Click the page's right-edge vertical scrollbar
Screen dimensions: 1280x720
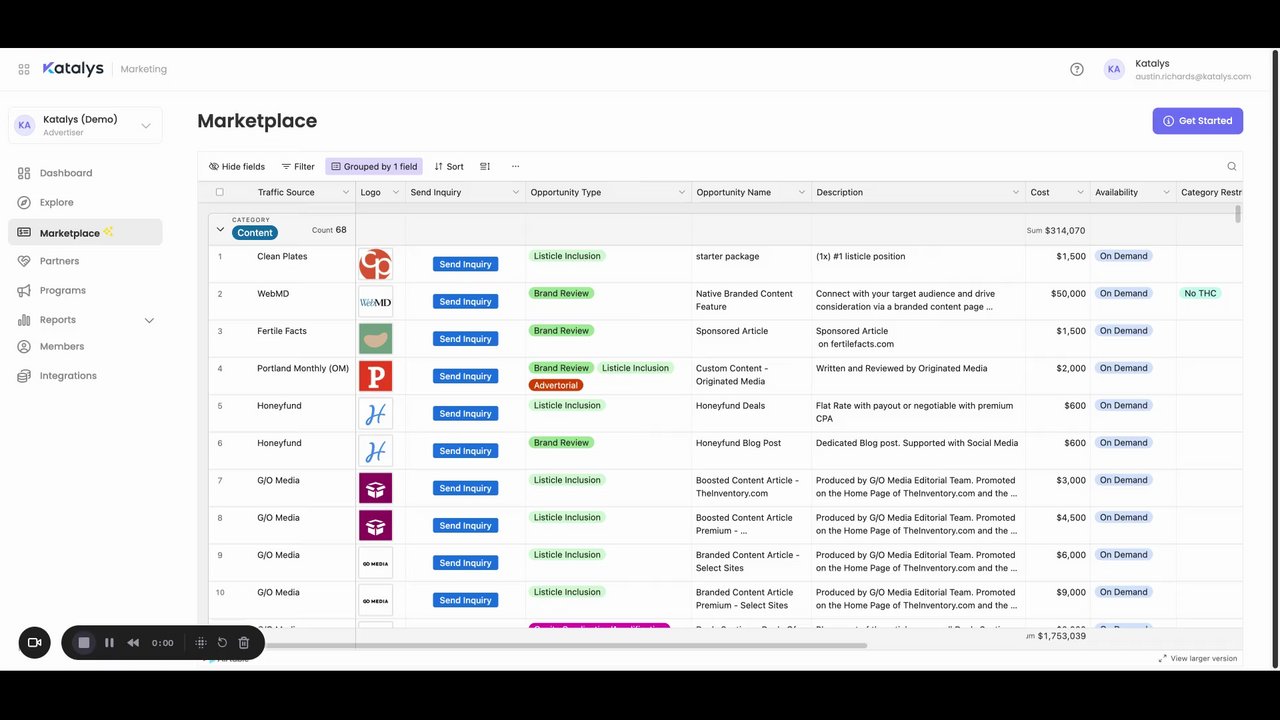coord(1275,359)
